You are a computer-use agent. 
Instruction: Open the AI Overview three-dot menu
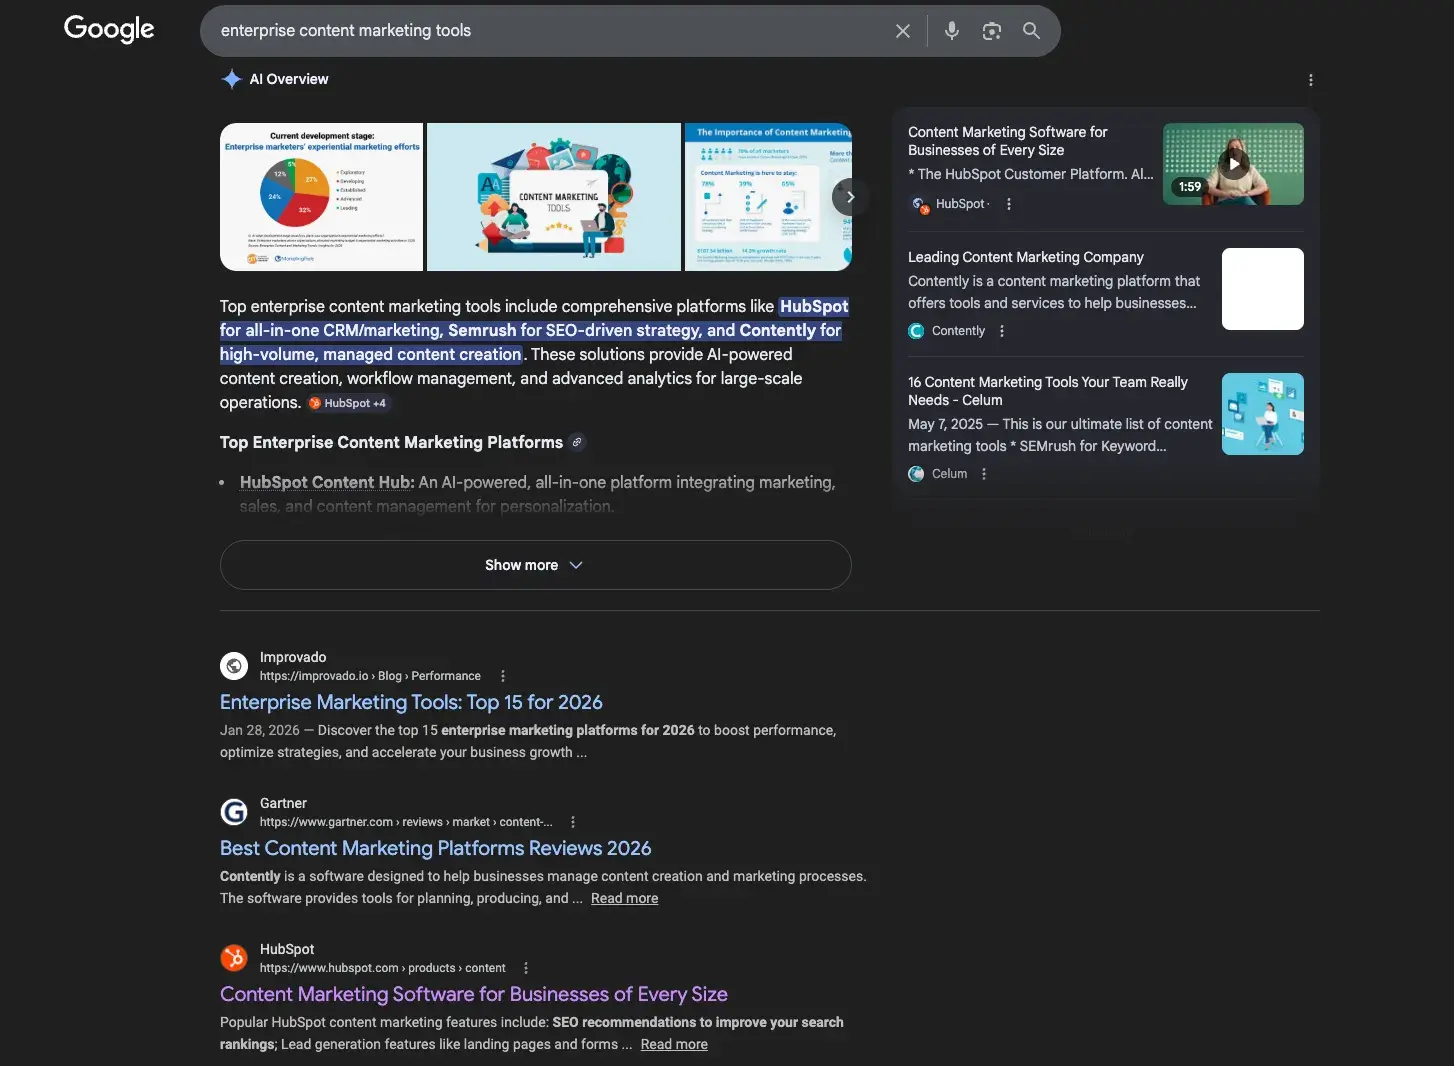coord(1310,80)
